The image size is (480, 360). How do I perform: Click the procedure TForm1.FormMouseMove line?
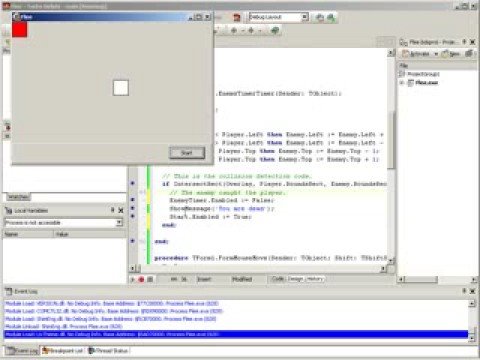coord(270,258)
